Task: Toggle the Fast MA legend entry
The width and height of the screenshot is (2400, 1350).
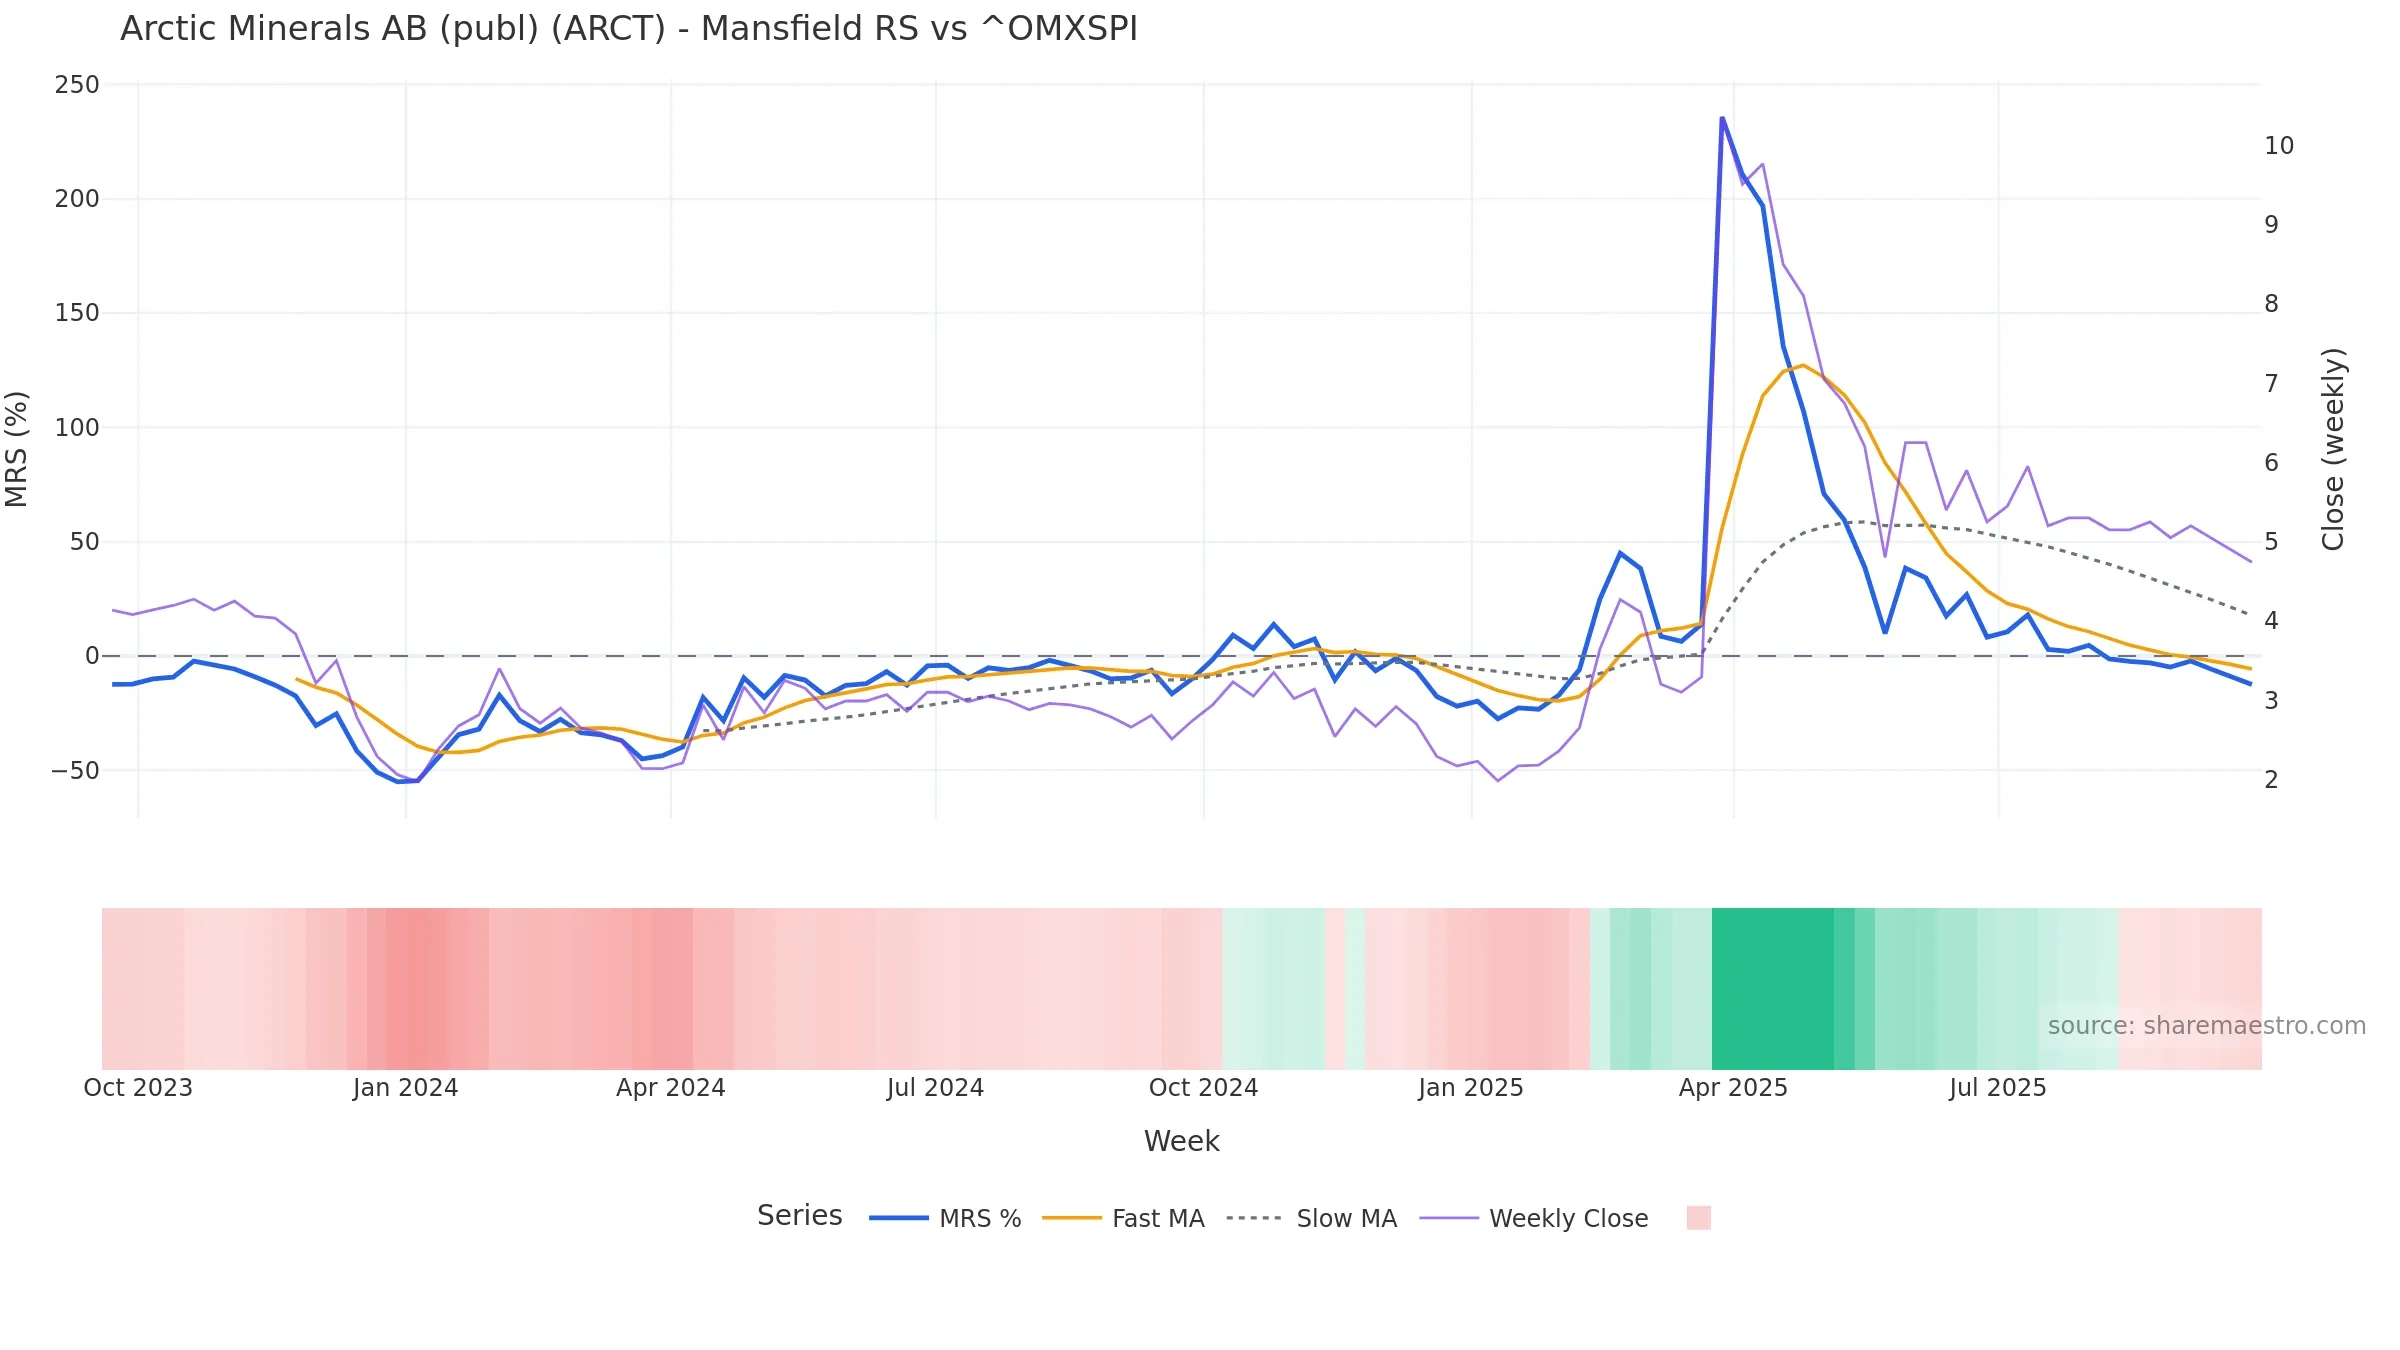Action: click(1123, 1218)
